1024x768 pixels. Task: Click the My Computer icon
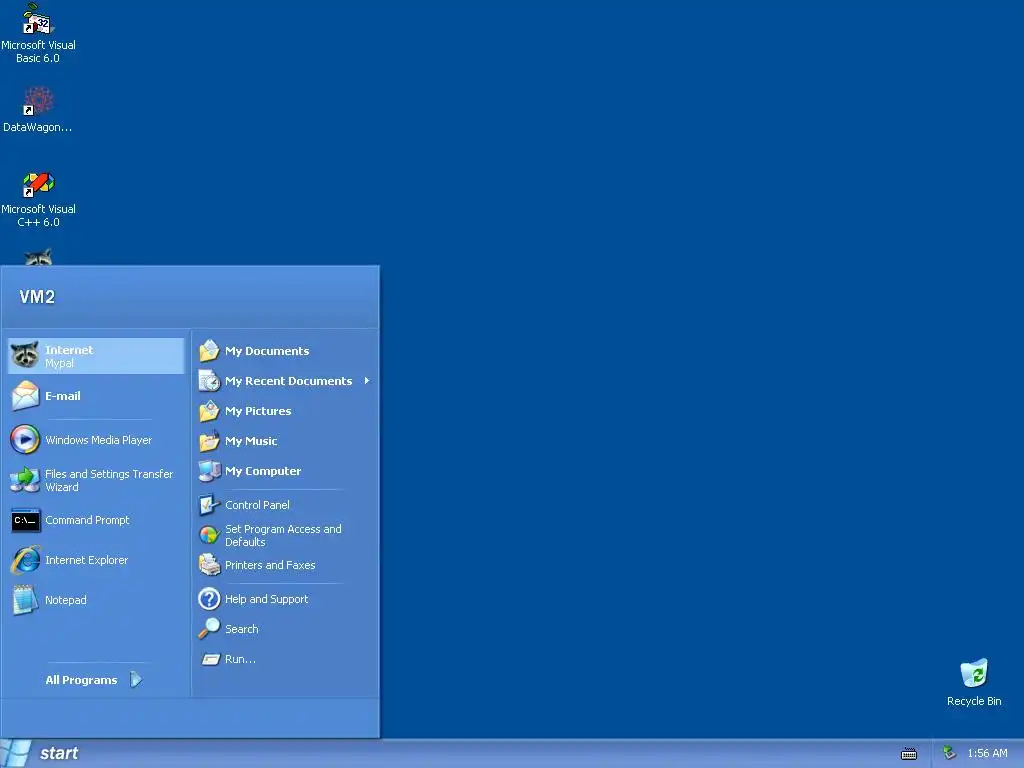pos(209,471)
